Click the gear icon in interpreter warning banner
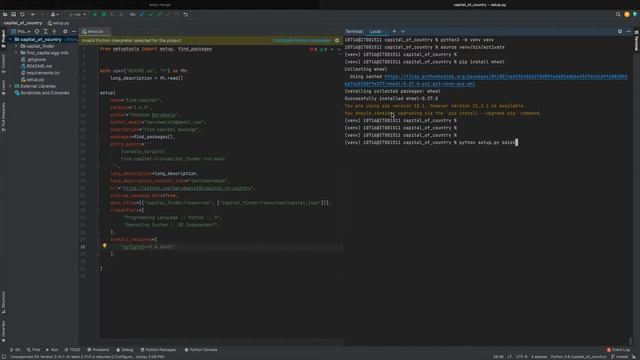 pos(337,40)
